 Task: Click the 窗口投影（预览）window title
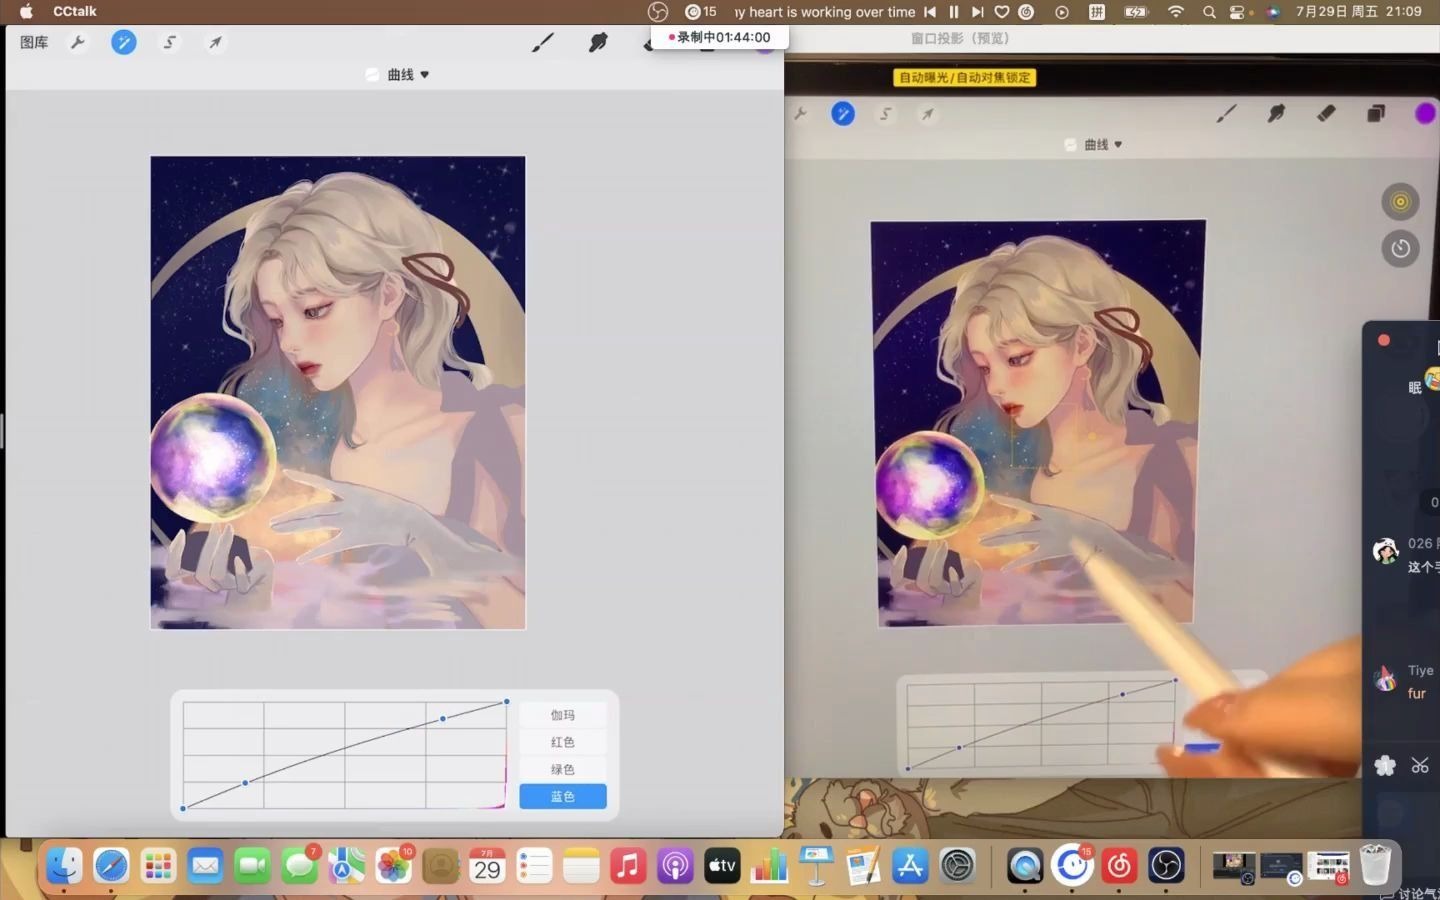pos(960,38)
